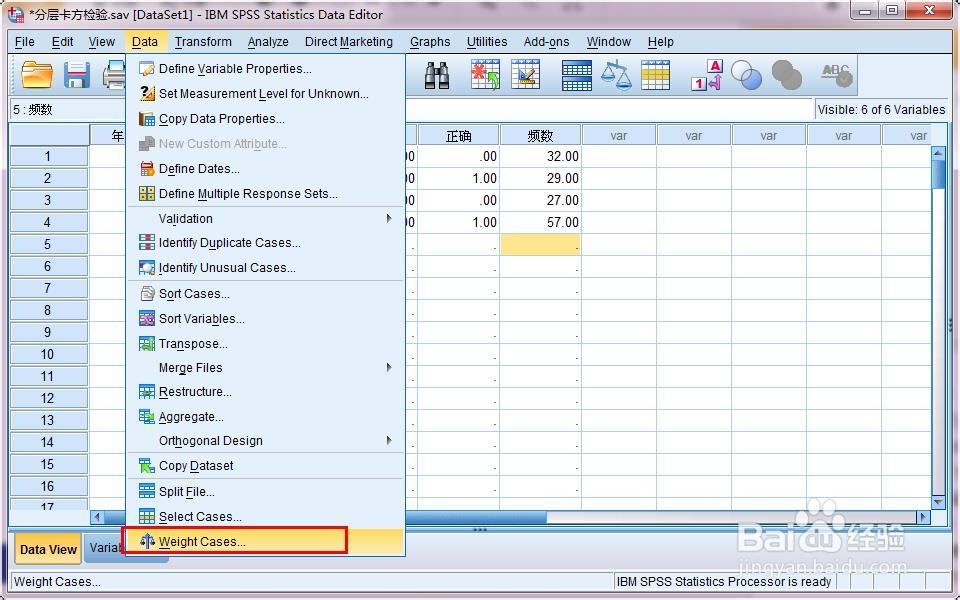Open the Window menu
Image resolution: width=960 pixels, height=600 pixels.
point(609,42)
